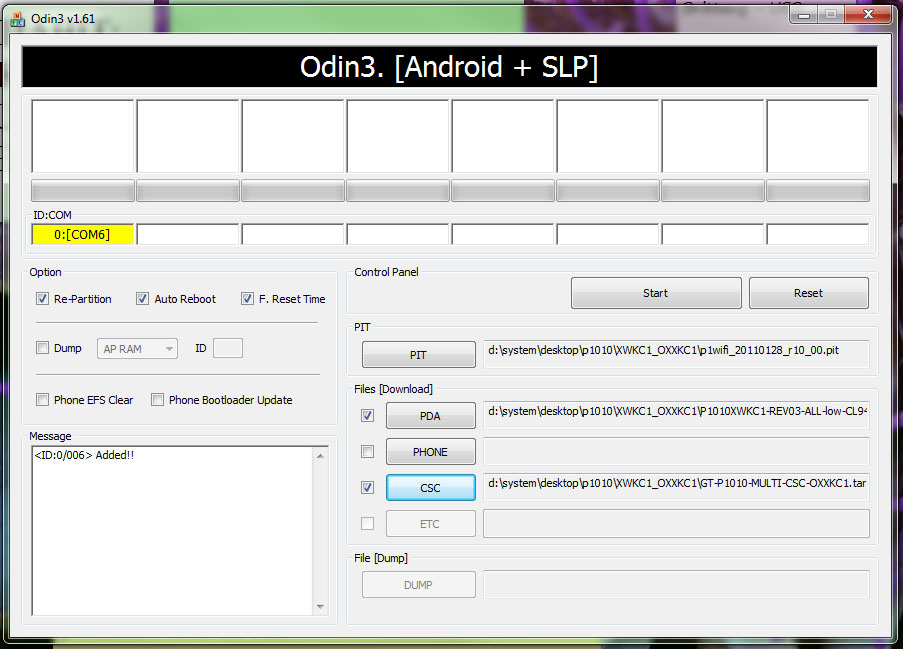903x649 pixels.
Task: Click the Reset button
Action: point(808,293)
